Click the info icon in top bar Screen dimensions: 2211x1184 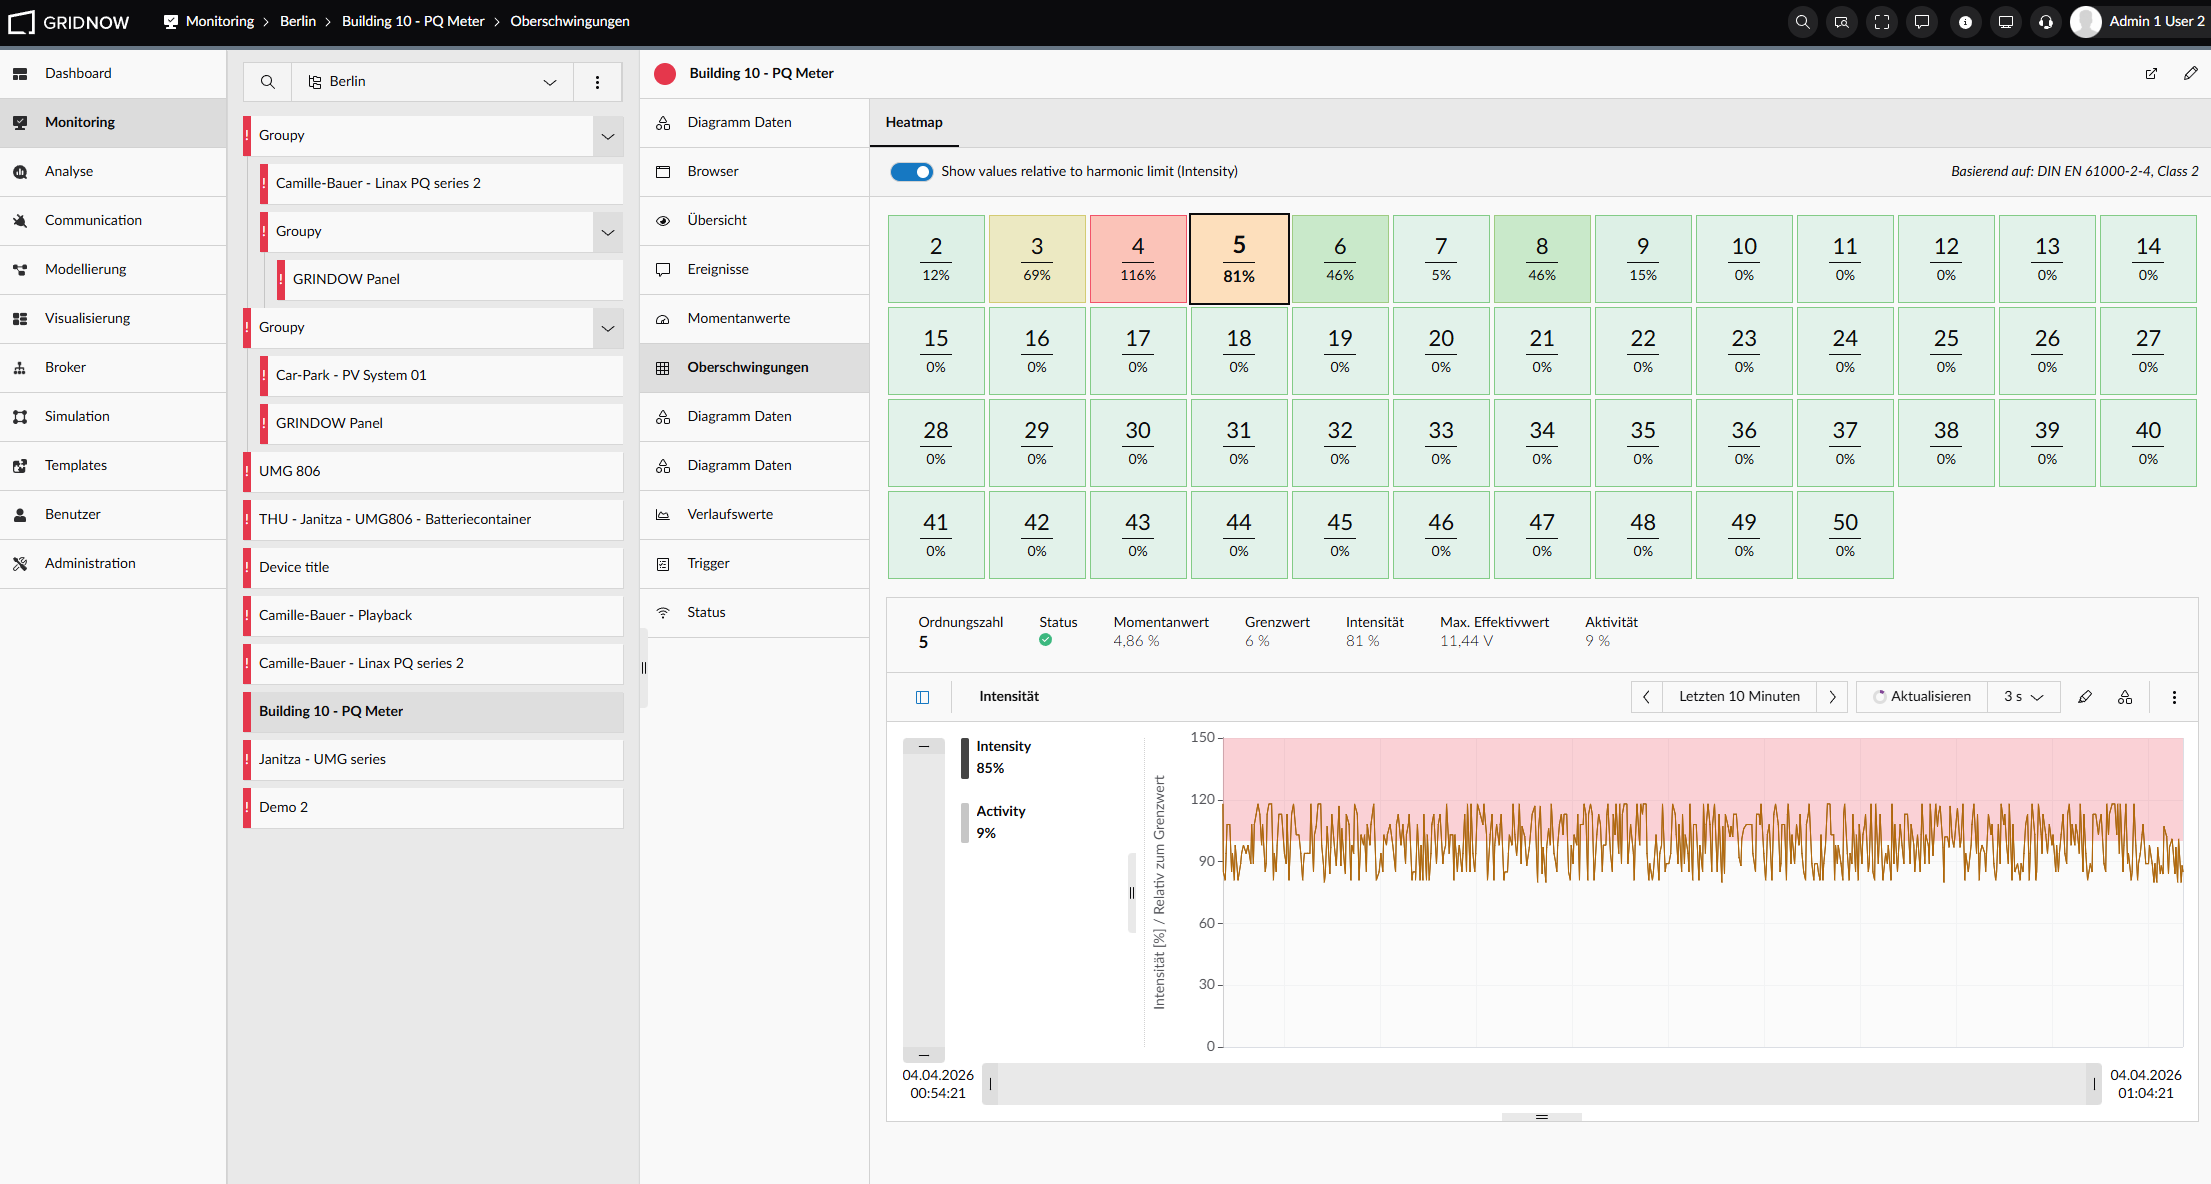tap(1965, 22)
